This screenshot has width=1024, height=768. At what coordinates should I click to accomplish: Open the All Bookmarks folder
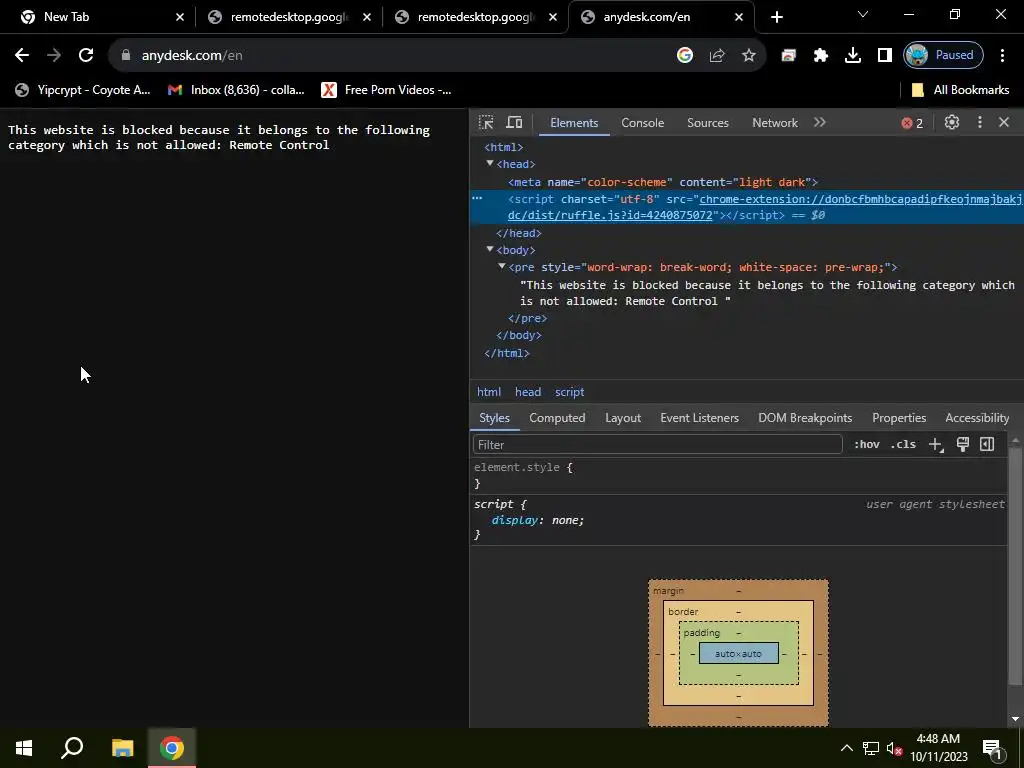961,90
